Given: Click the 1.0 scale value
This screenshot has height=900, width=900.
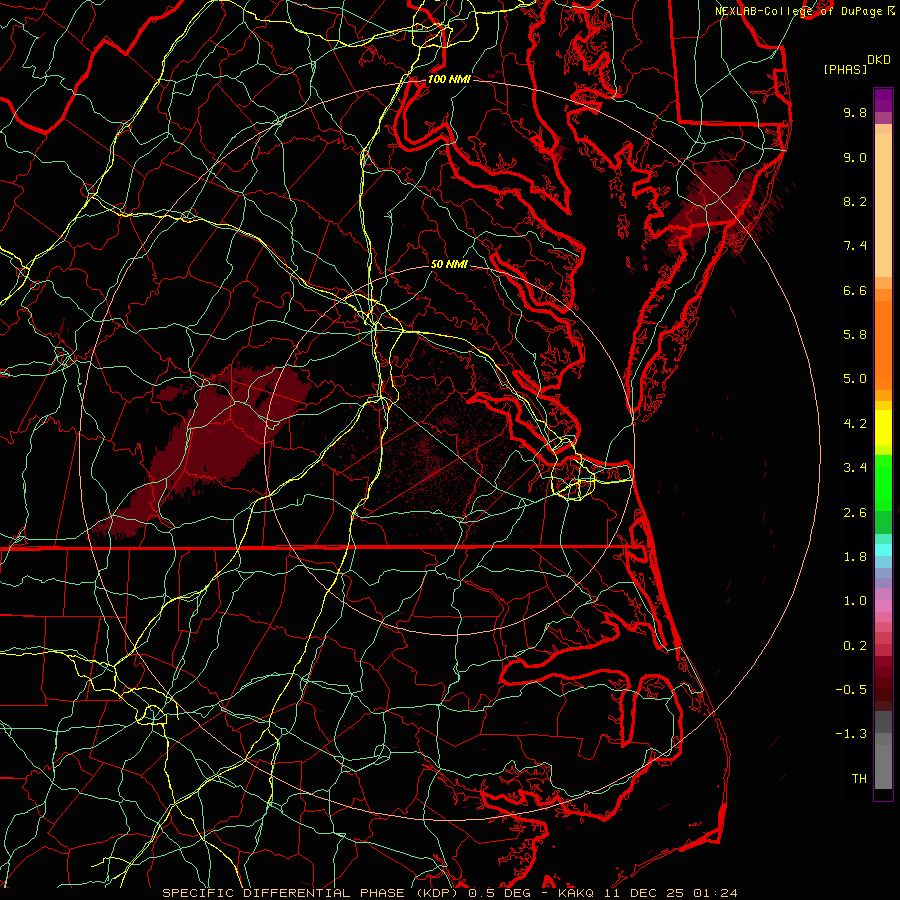Looking at the screenshot, I should click(855, 601).
